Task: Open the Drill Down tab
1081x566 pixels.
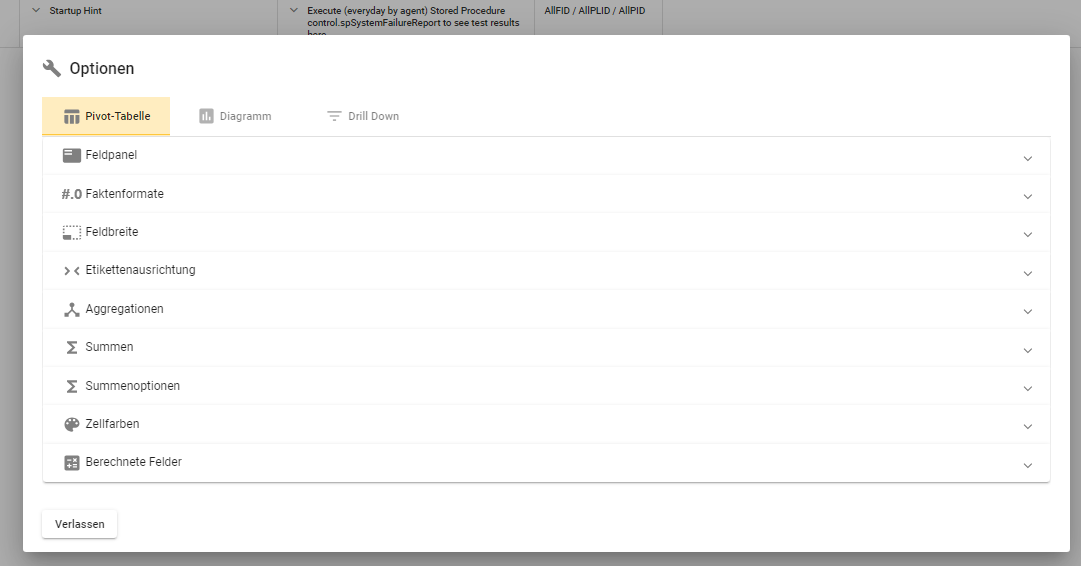Action: pos(362,116)
